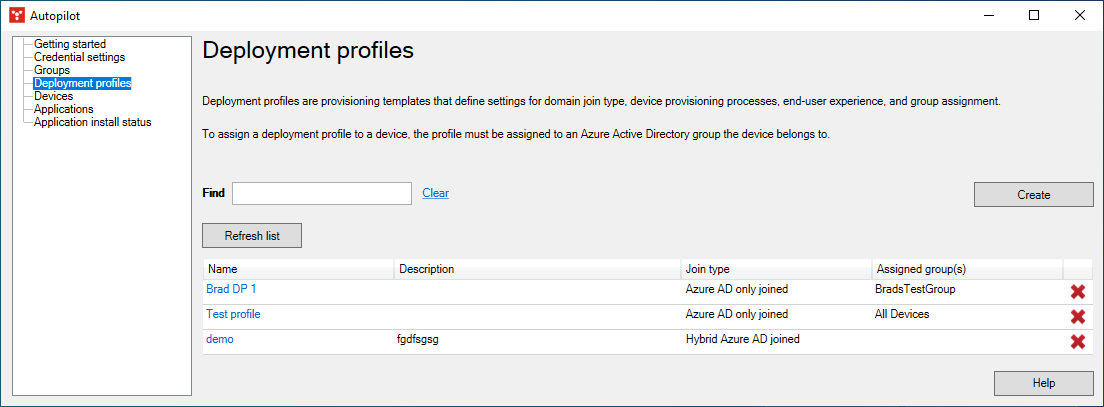The image size is (1104, 407).
Task: Remove the demo deployment profile
Action: coord(1078,342)
